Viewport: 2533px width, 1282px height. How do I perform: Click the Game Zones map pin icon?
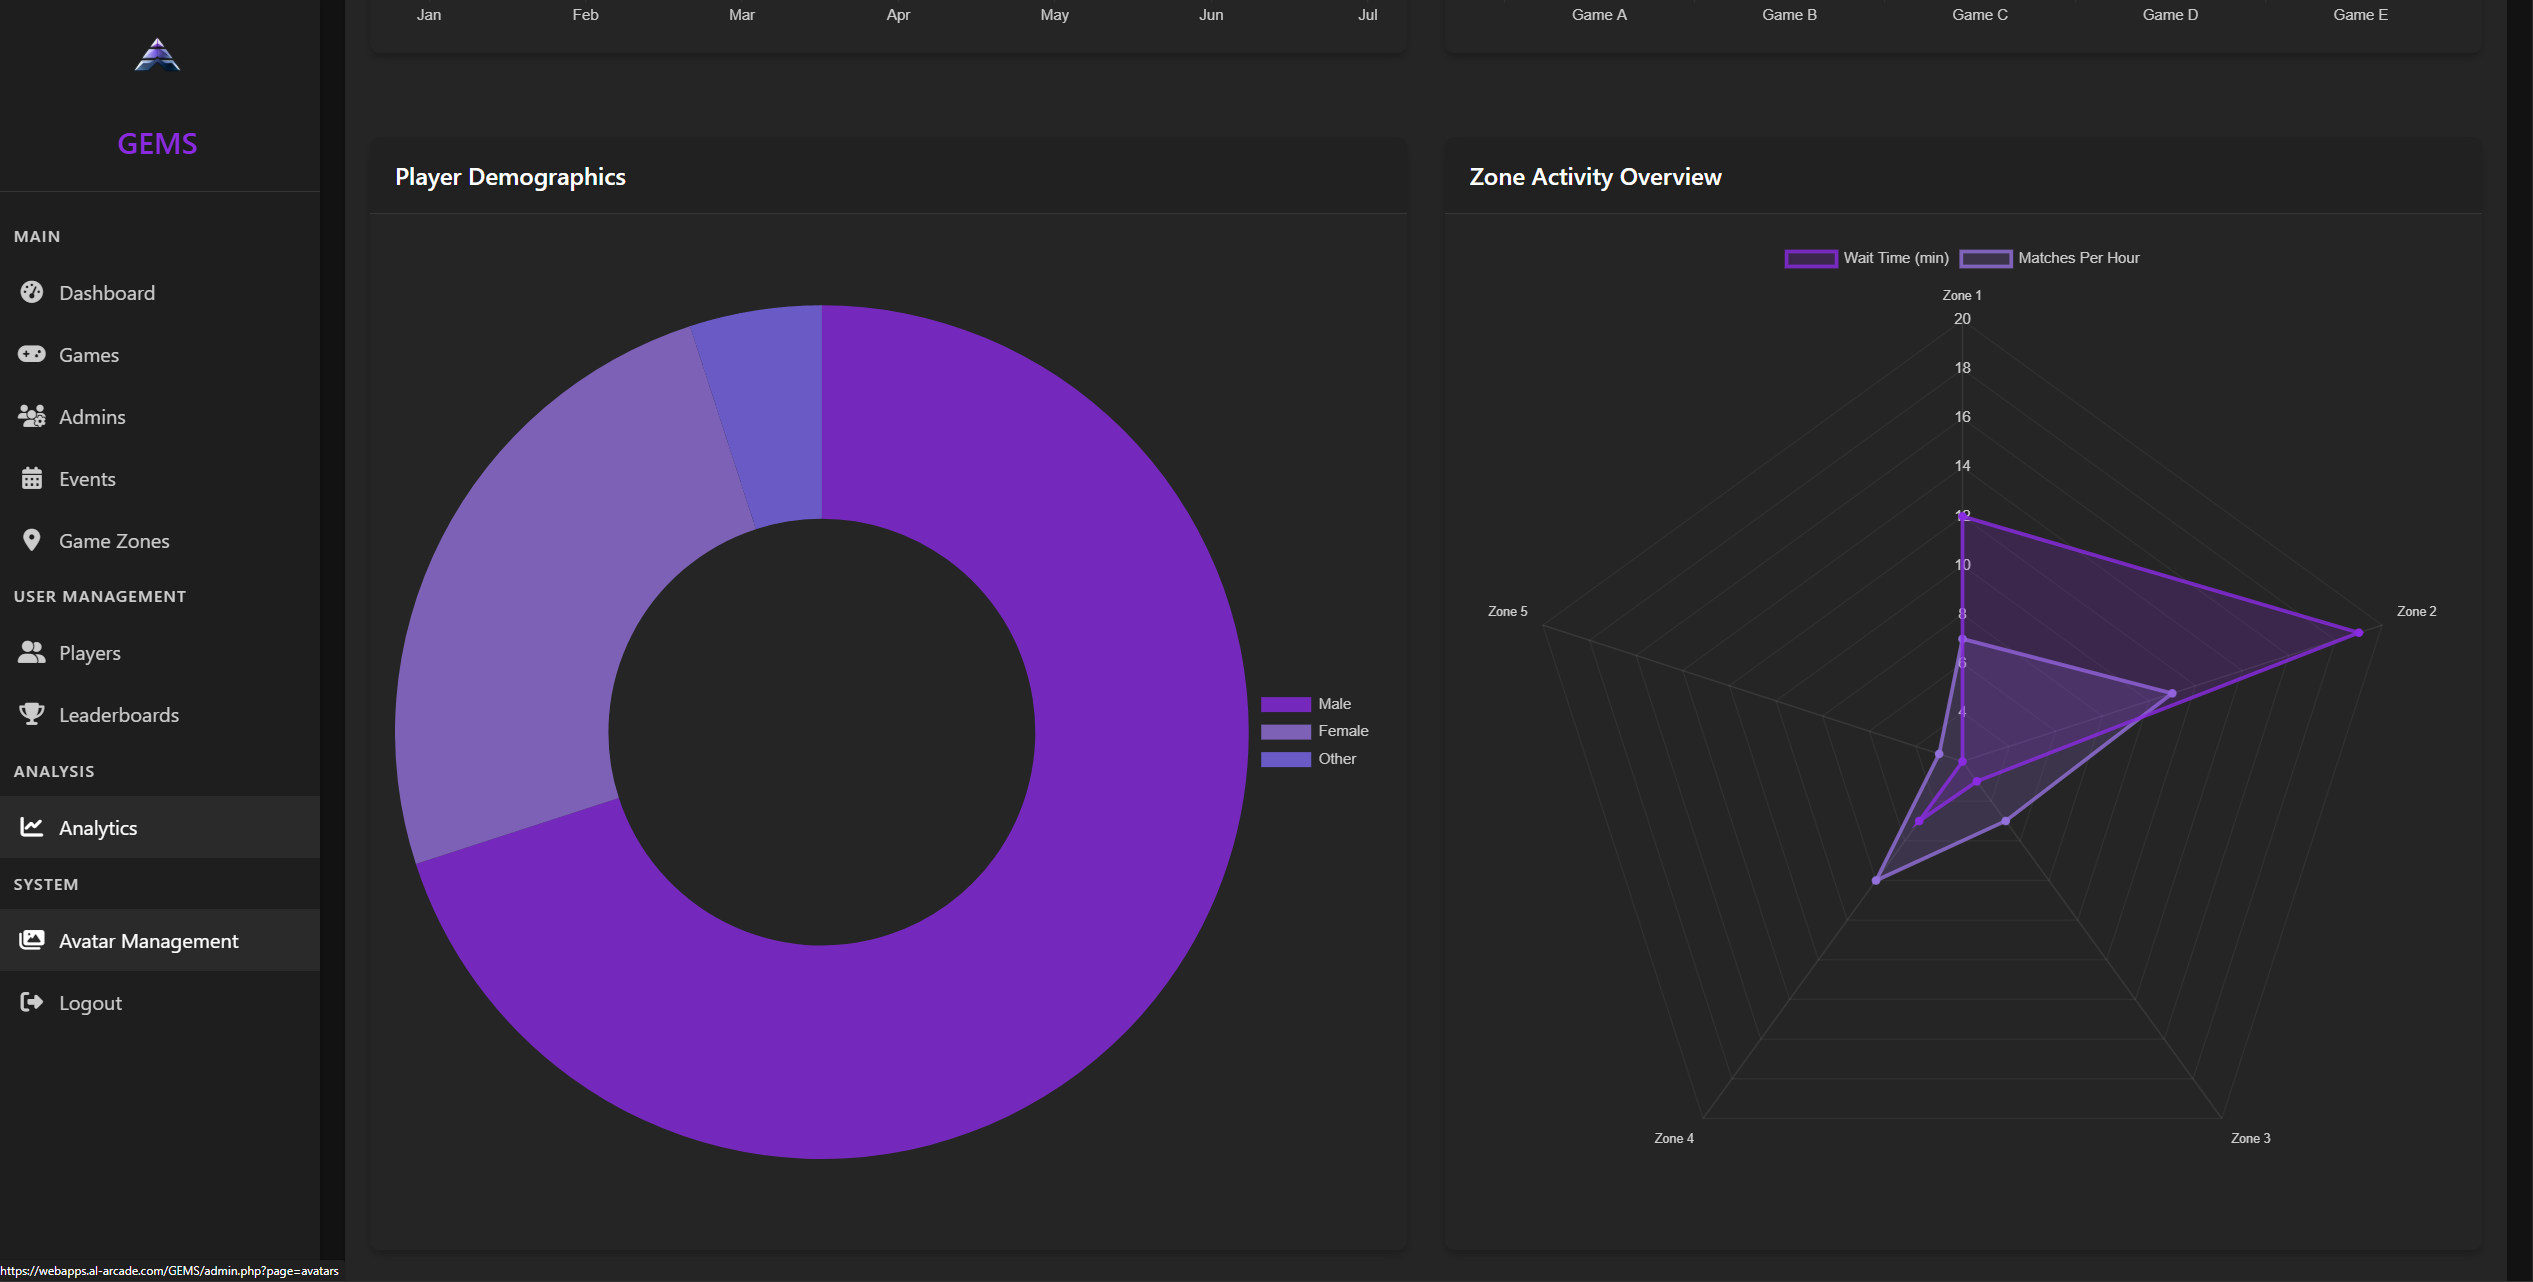coord(32,540)
